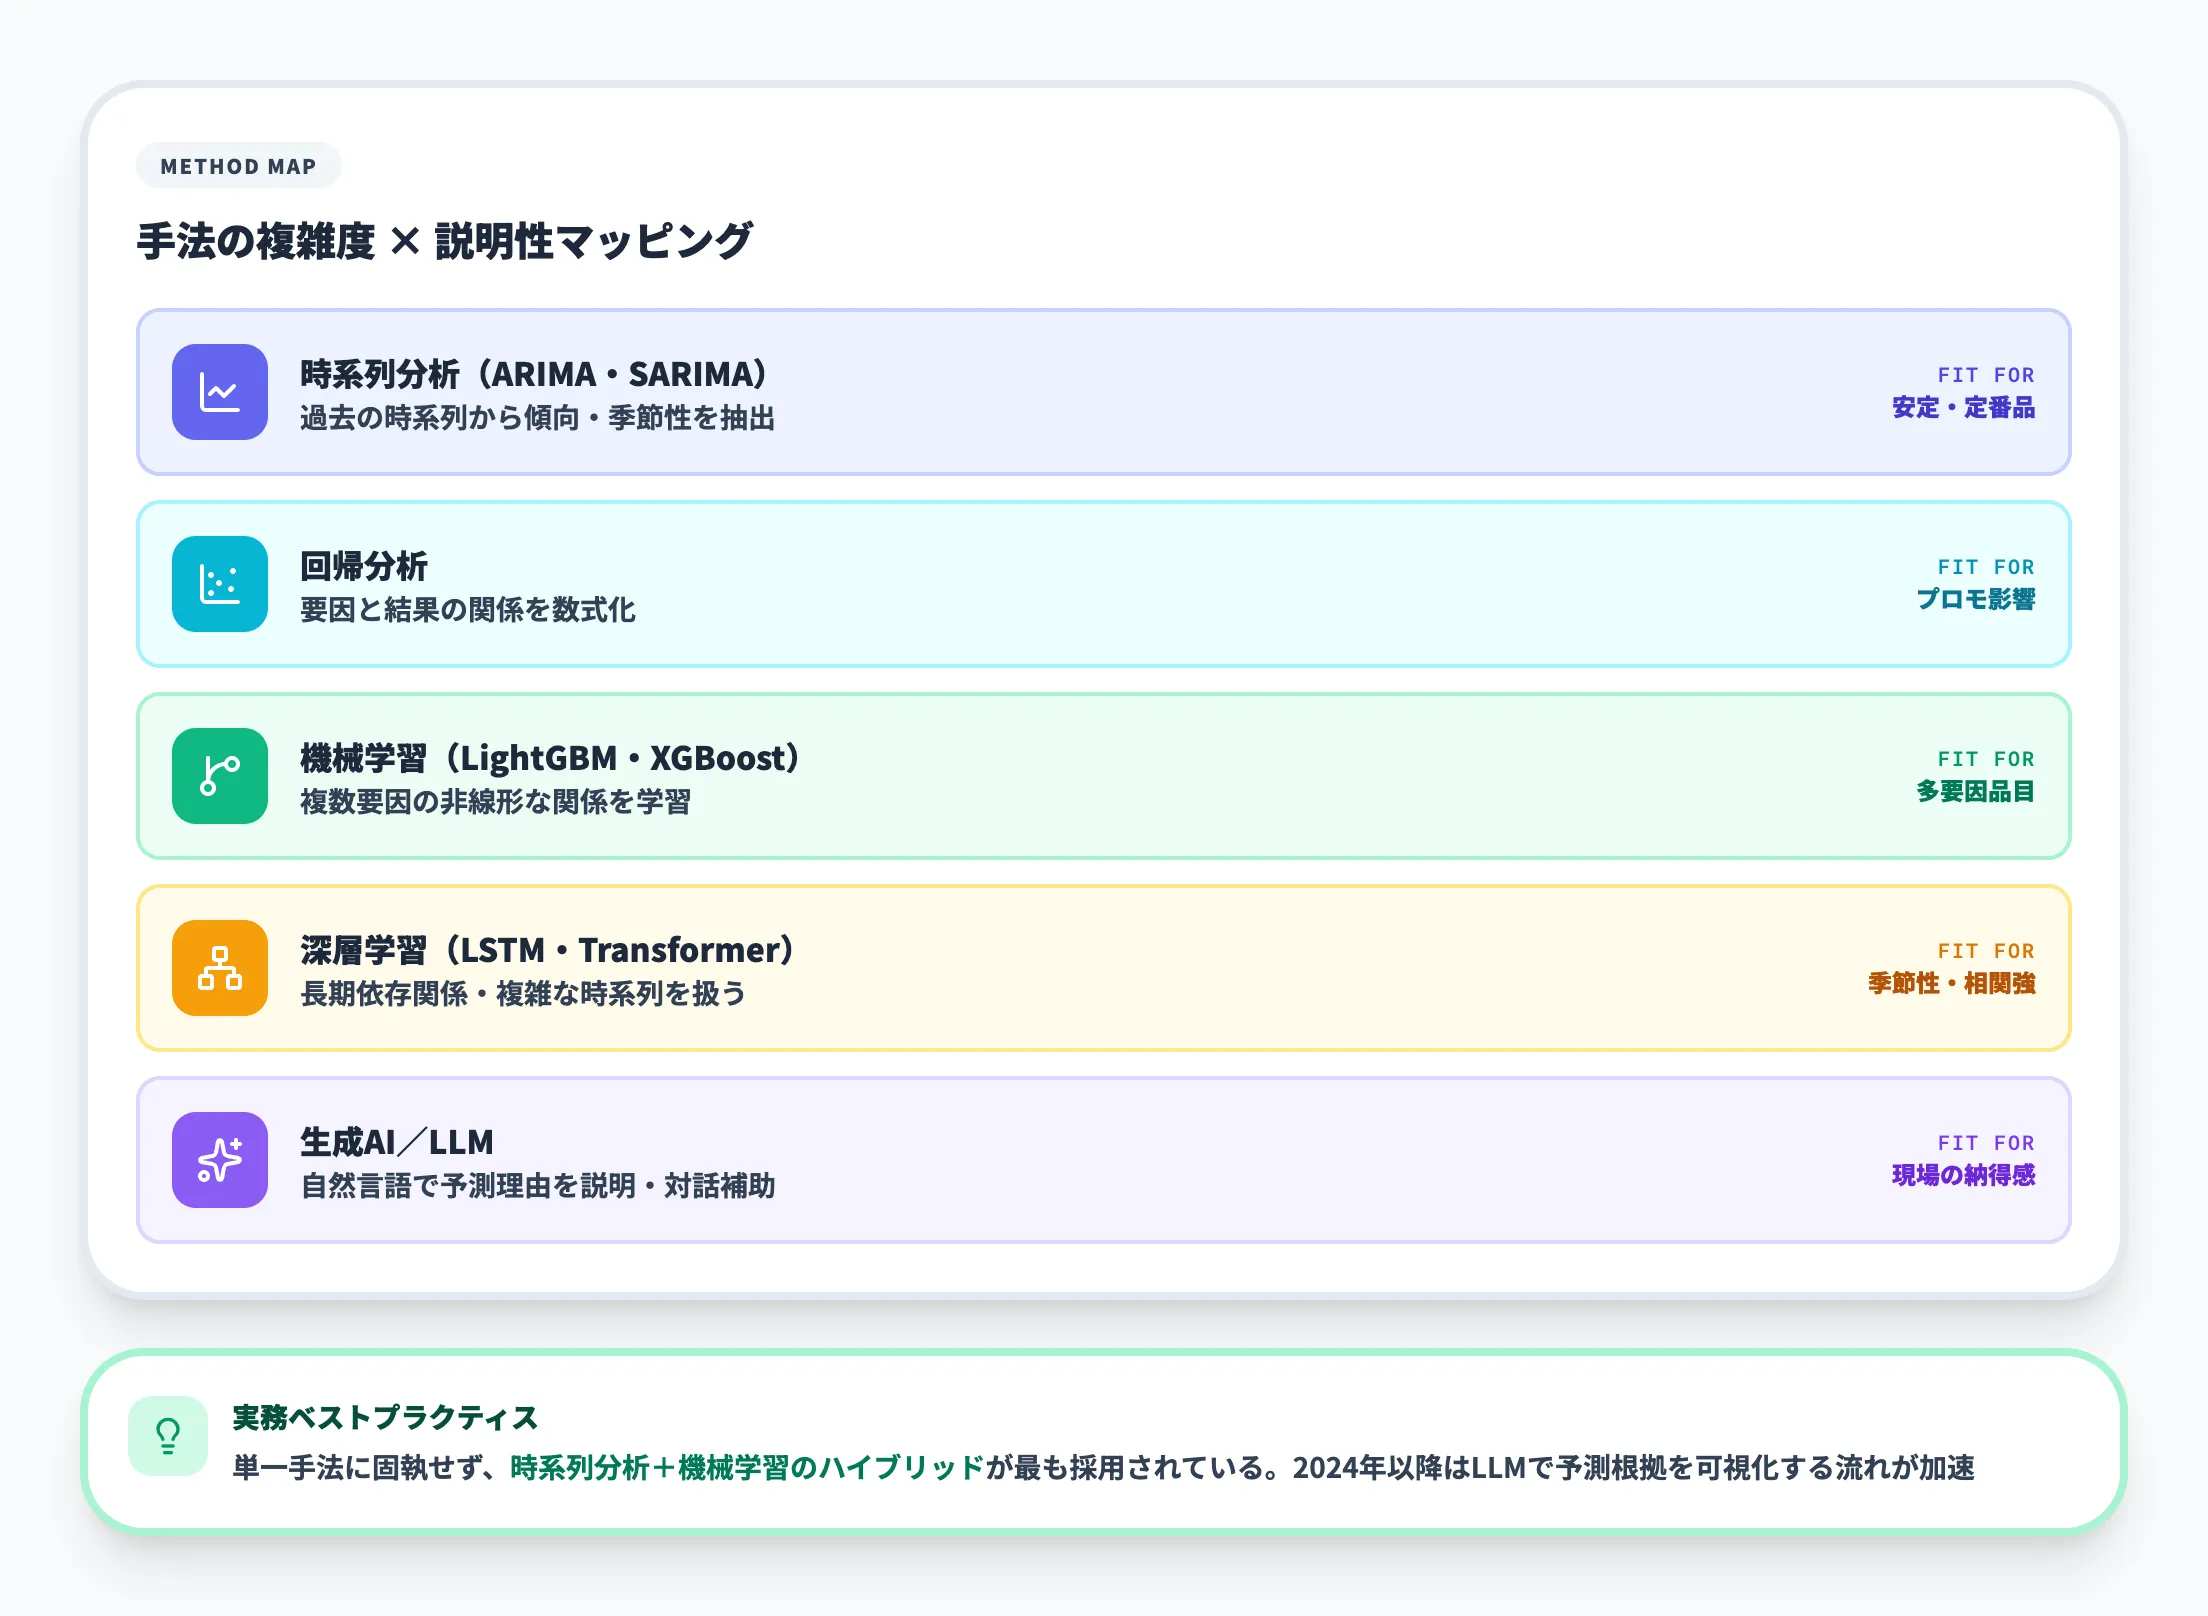Click the 現場の納得感 FIT FOR label
This screenshot has height=1616, width=2208.
[1962, 1176]
